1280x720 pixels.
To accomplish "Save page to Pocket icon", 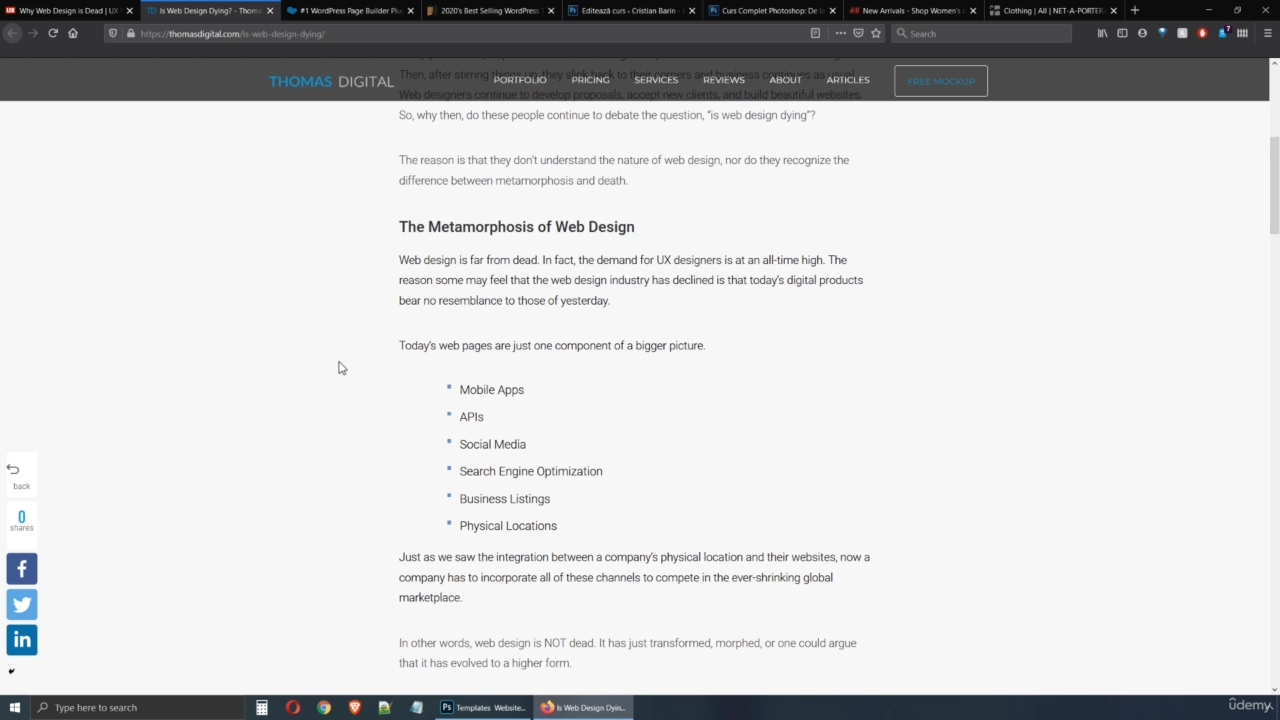I will point(858,33).
